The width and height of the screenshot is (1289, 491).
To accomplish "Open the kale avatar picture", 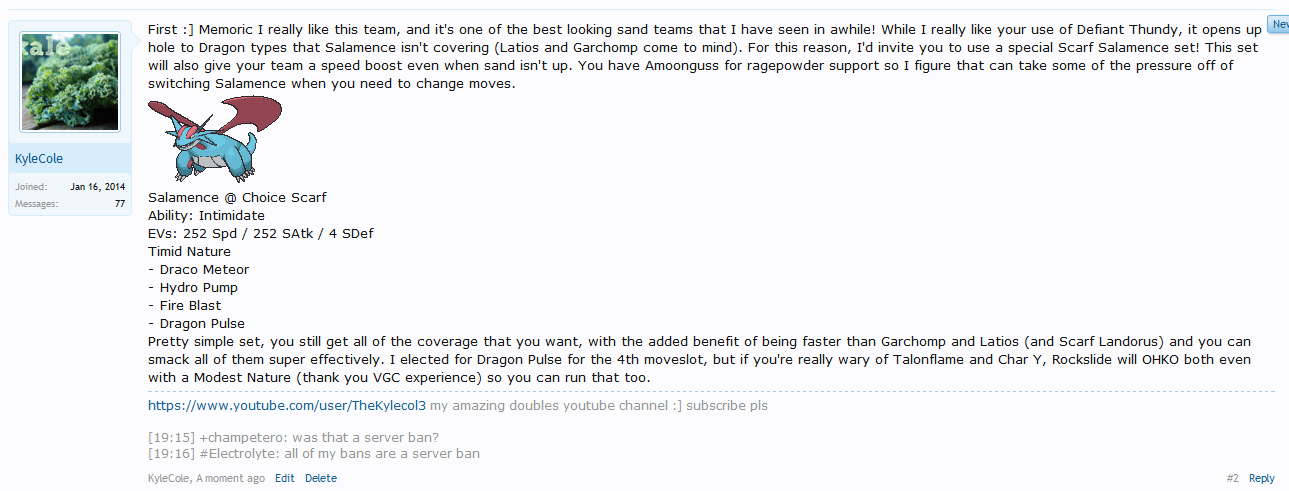I will 70,82.
